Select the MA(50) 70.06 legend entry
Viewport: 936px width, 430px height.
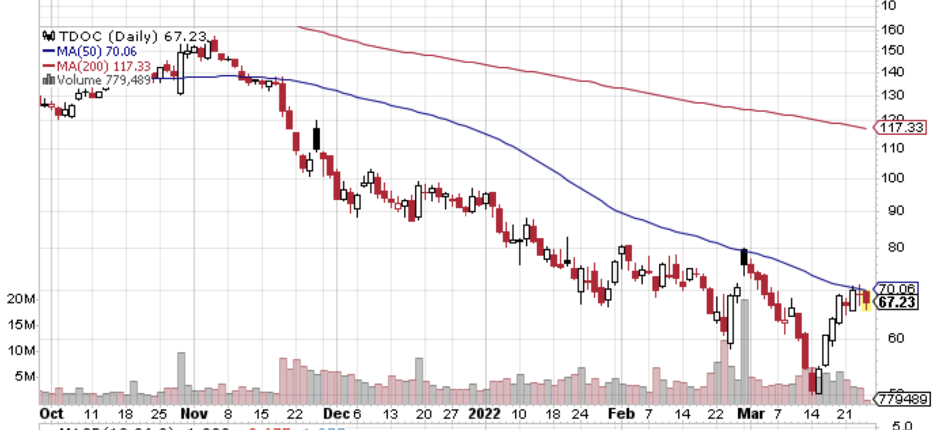coord(98,51)
